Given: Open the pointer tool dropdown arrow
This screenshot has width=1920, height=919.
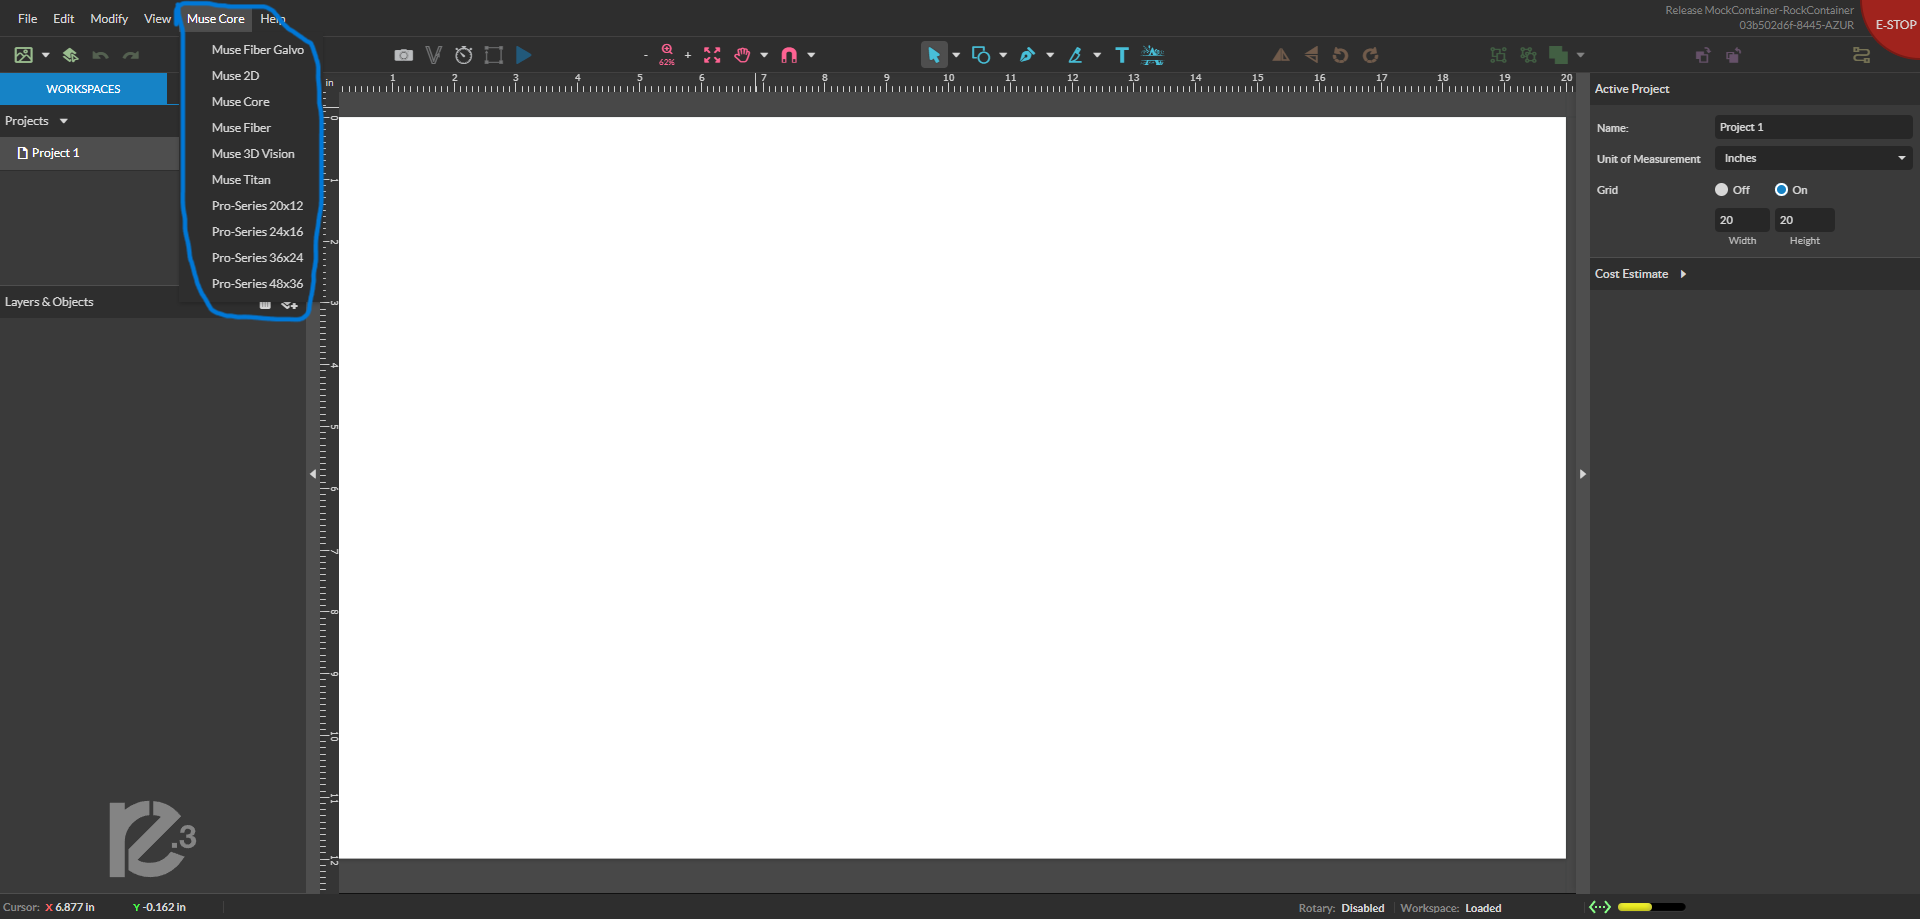Looking at the screenshot, I should coord(956,55).
